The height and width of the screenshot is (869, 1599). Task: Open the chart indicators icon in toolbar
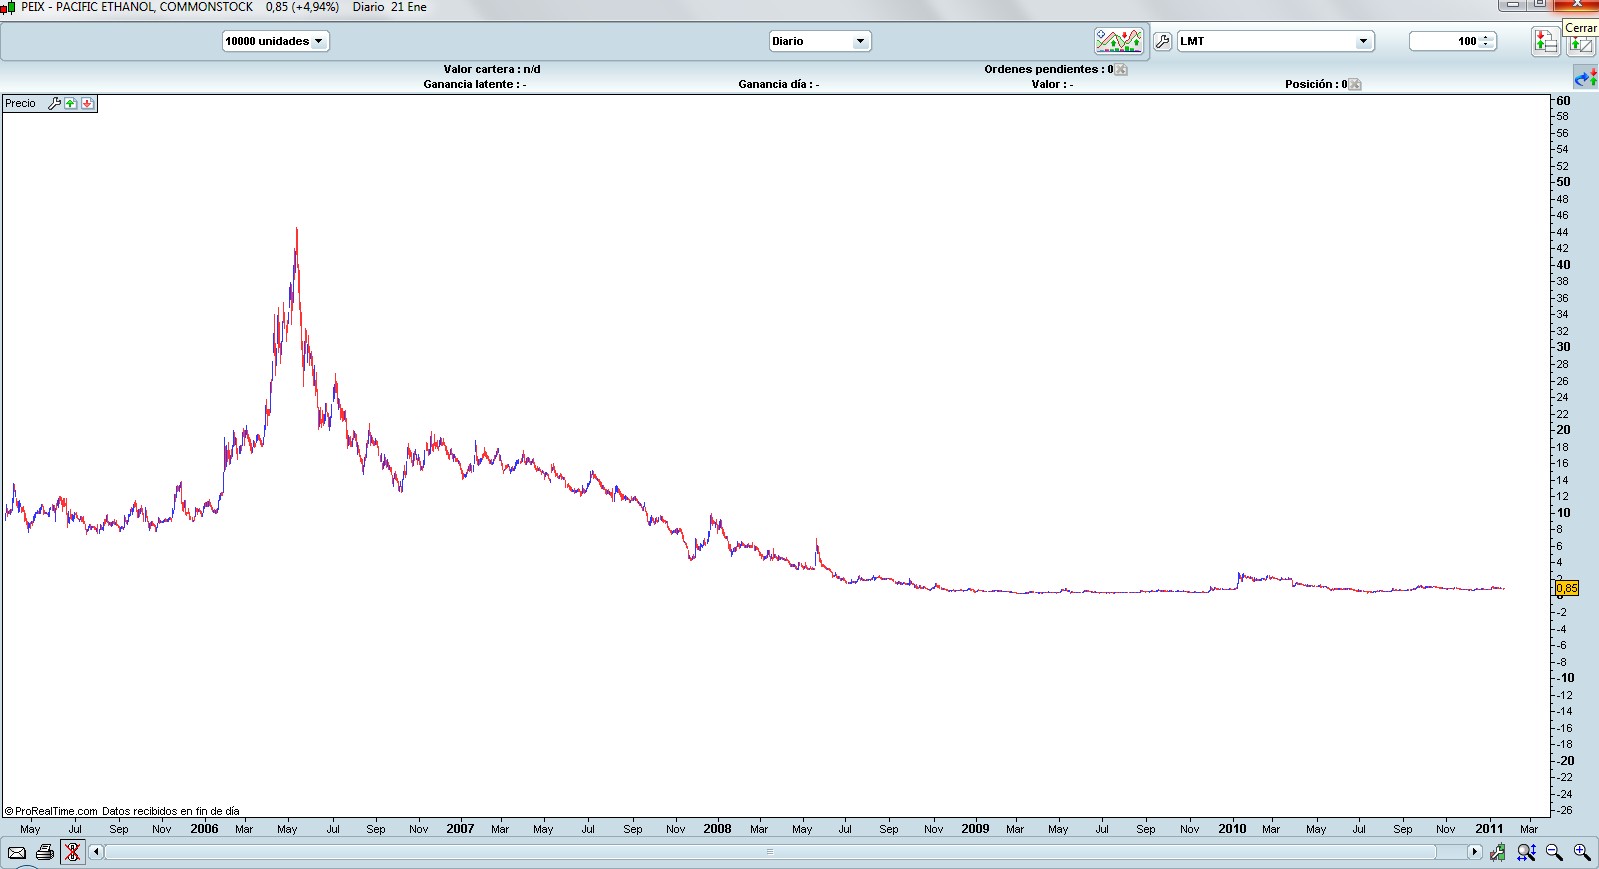click(1118, 41)
